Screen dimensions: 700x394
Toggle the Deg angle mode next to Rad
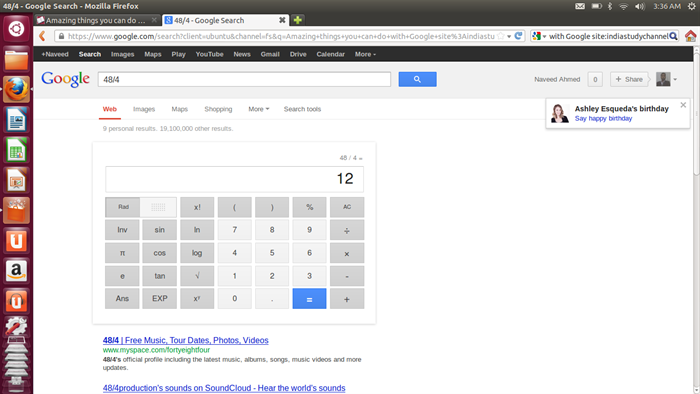coord(158,207)
